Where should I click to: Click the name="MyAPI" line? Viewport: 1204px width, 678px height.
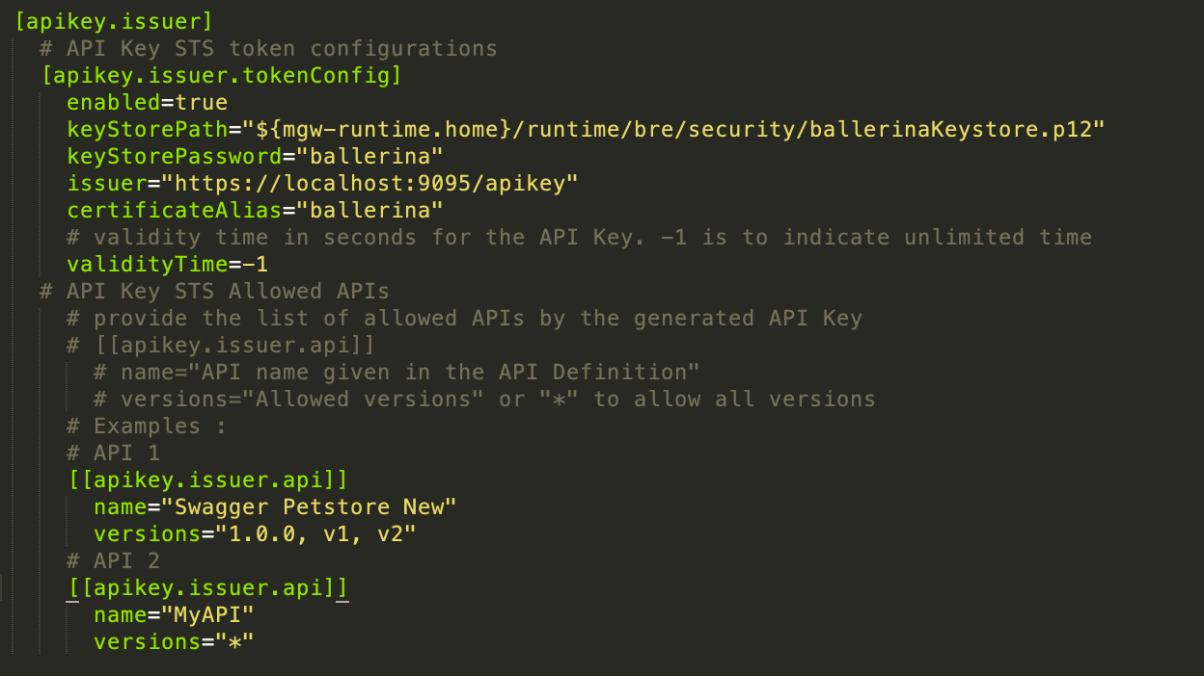[x=174, y=615]
